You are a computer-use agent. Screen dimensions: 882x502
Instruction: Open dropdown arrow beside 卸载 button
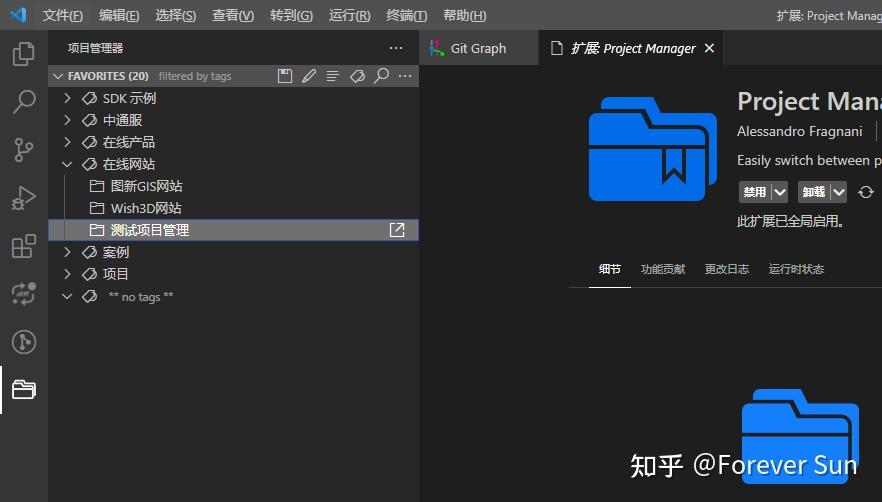coord(839,192)
